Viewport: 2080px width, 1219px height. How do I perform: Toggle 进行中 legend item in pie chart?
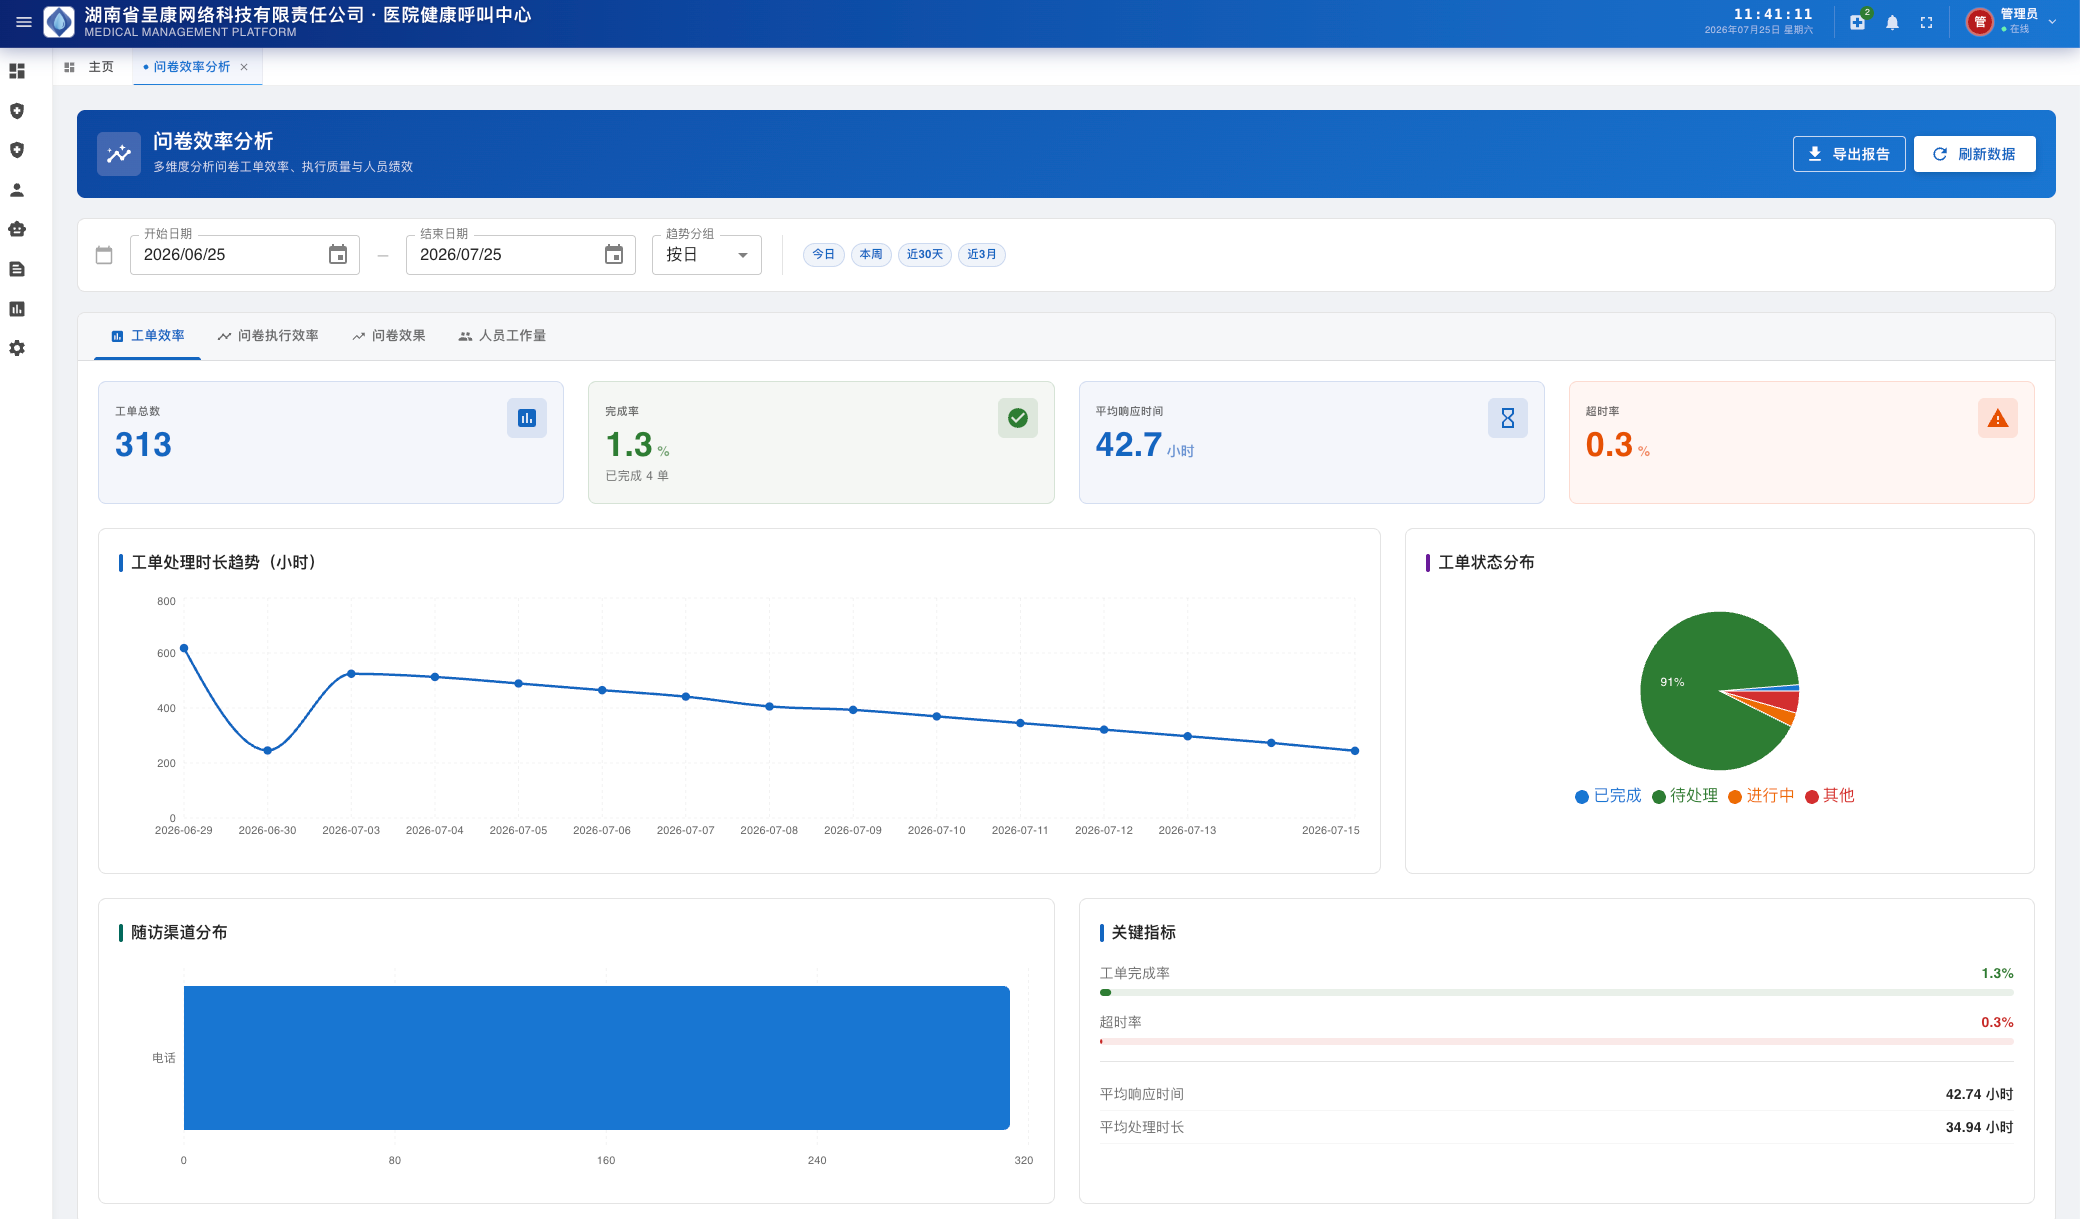click(1761, 796)
